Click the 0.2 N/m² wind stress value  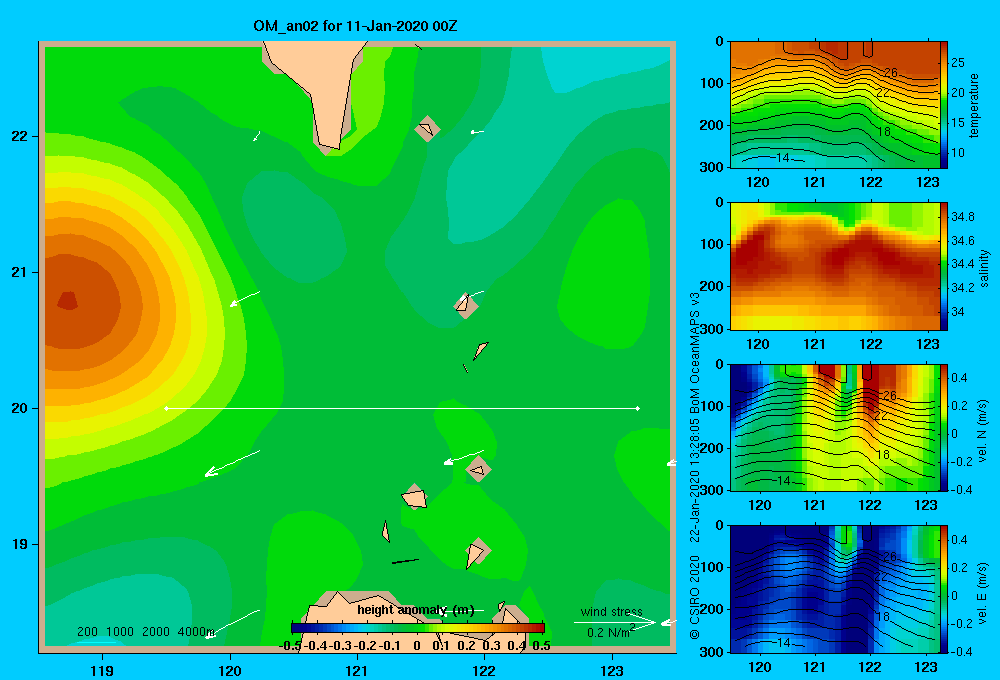611,632
